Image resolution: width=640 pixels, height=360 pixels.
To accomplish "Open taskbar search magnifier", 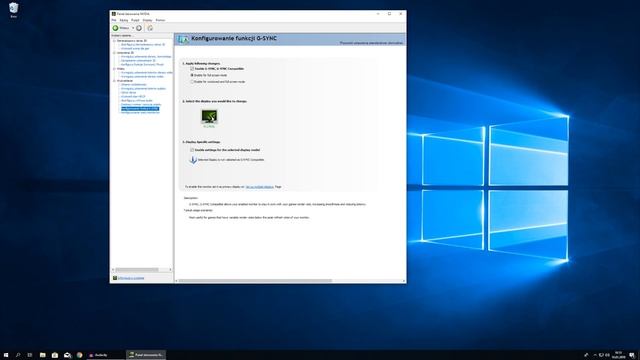I will pyautogui.click(x=18, y=355).
